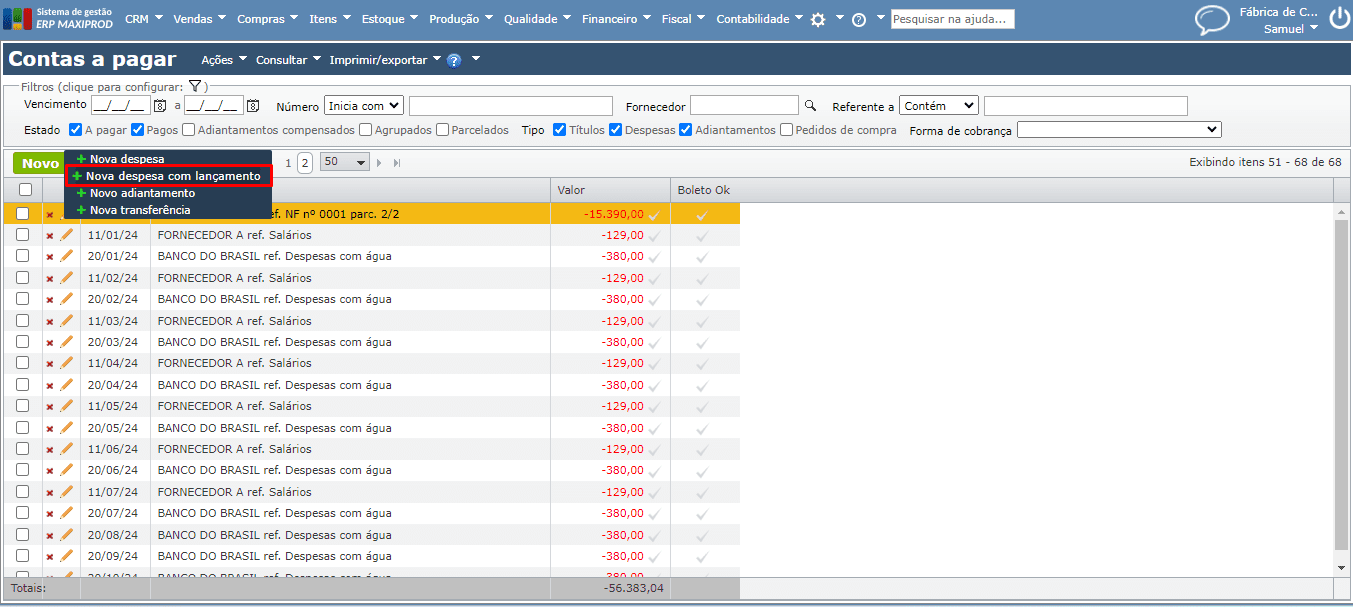The width and height of the screenshot is (1353, 607).
Task: Open the Número 'Inicia com' dropdown
Action: (x=364, y=106)
